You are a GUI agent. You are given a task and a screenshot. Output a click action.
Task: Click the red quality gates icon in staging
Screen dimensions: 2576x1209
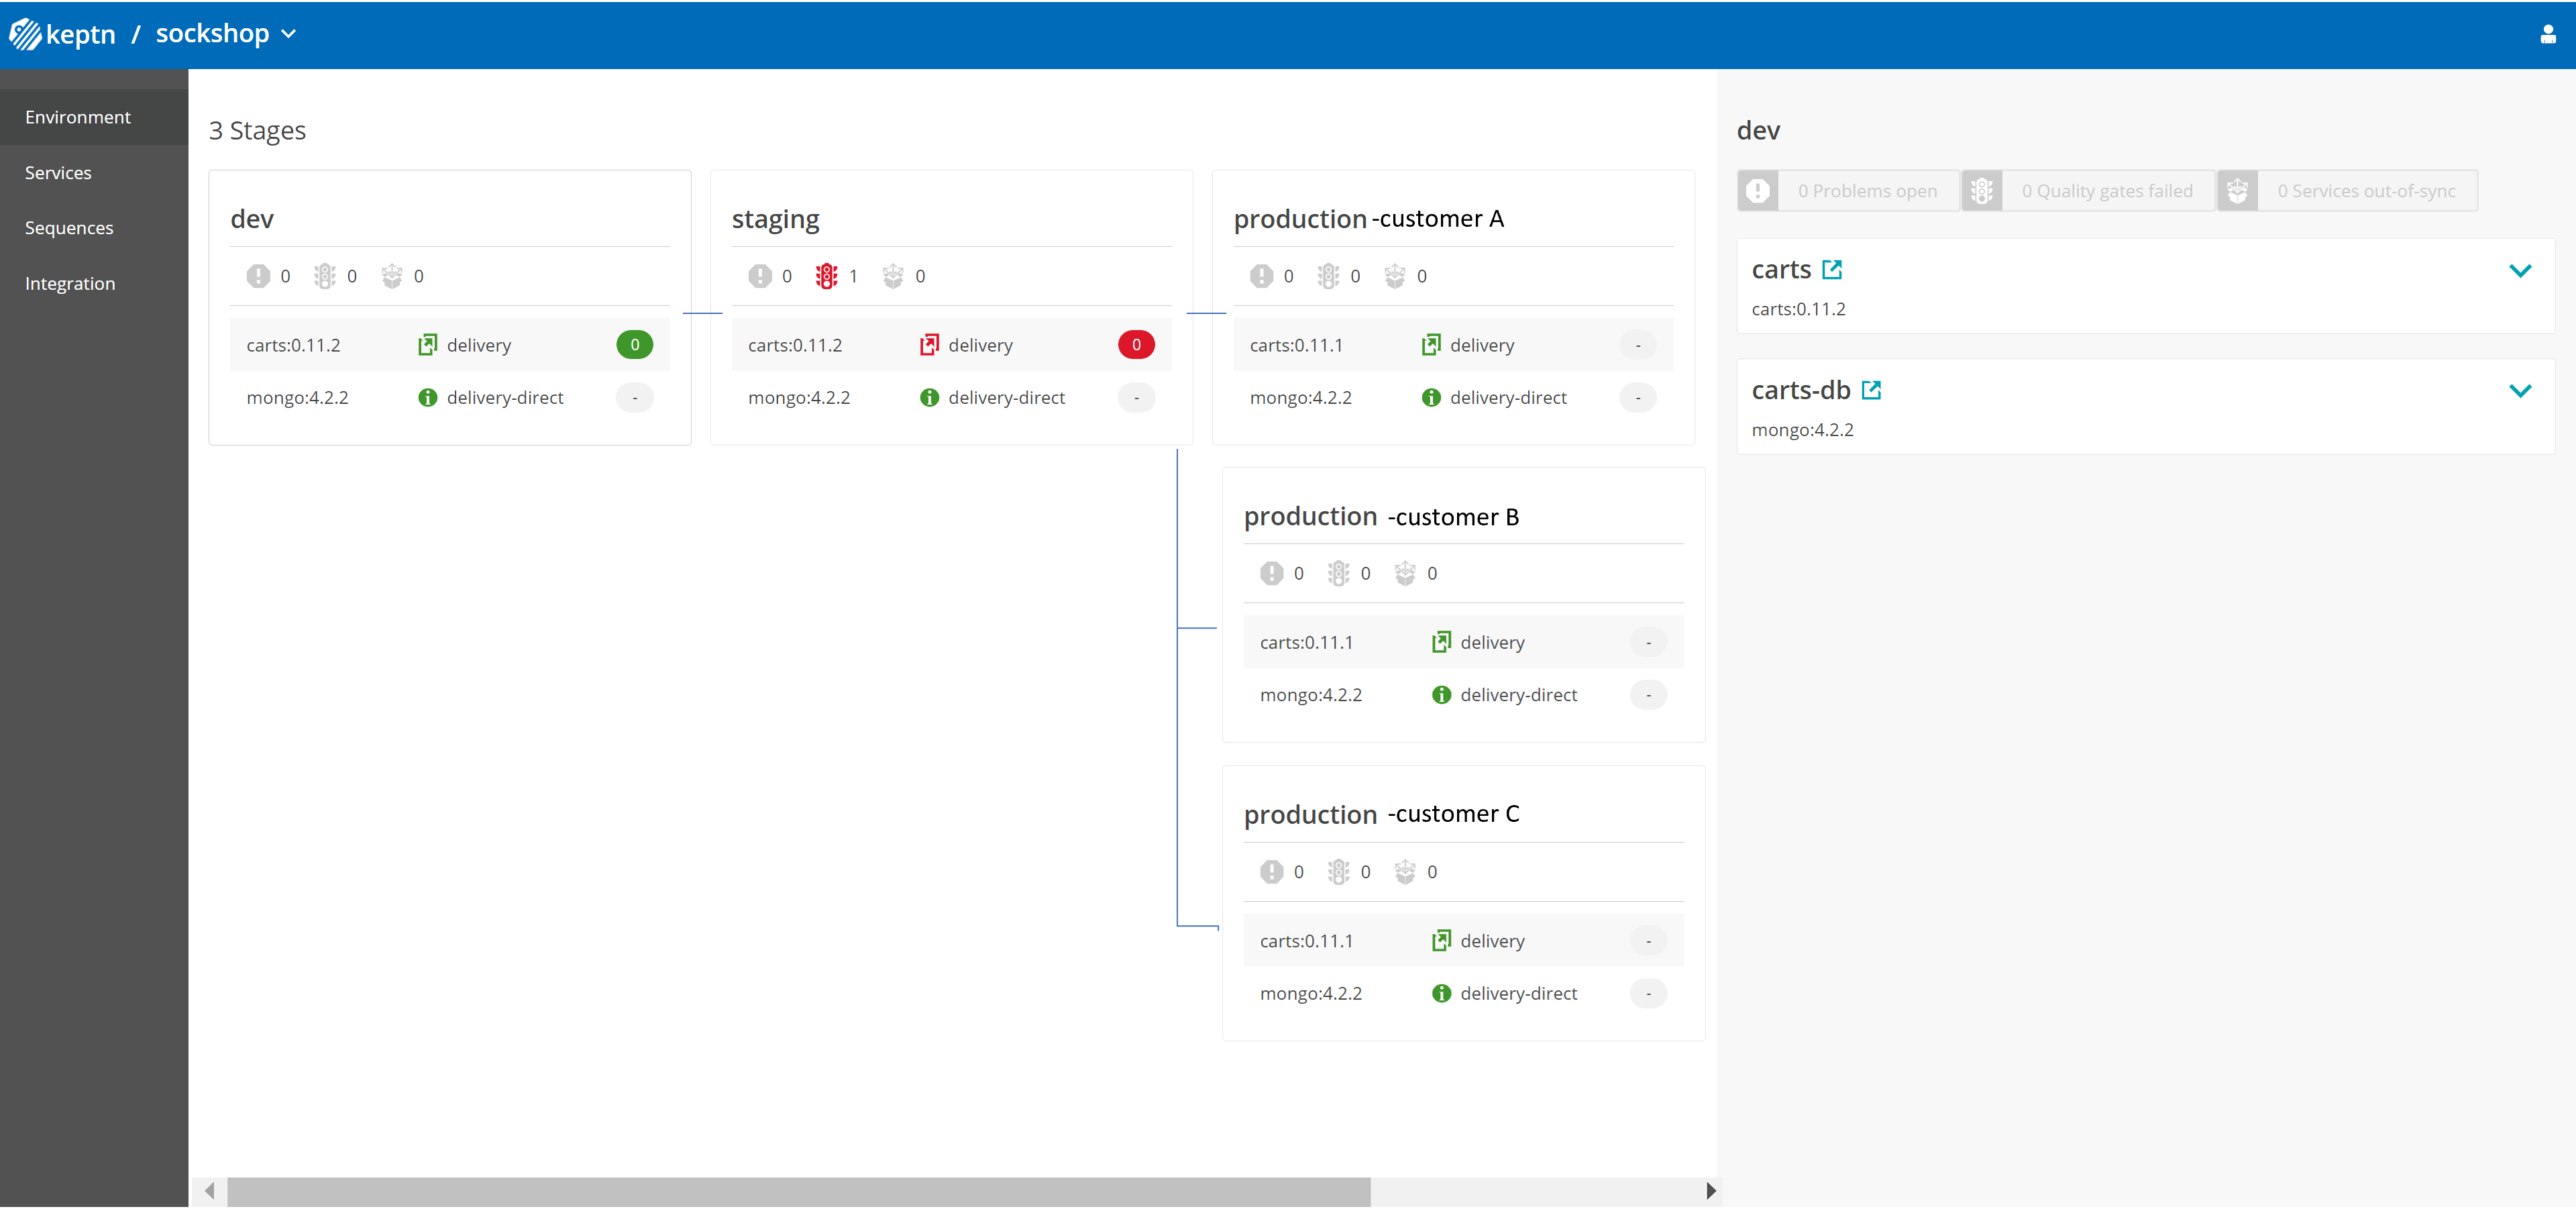[x=826, y=276]
